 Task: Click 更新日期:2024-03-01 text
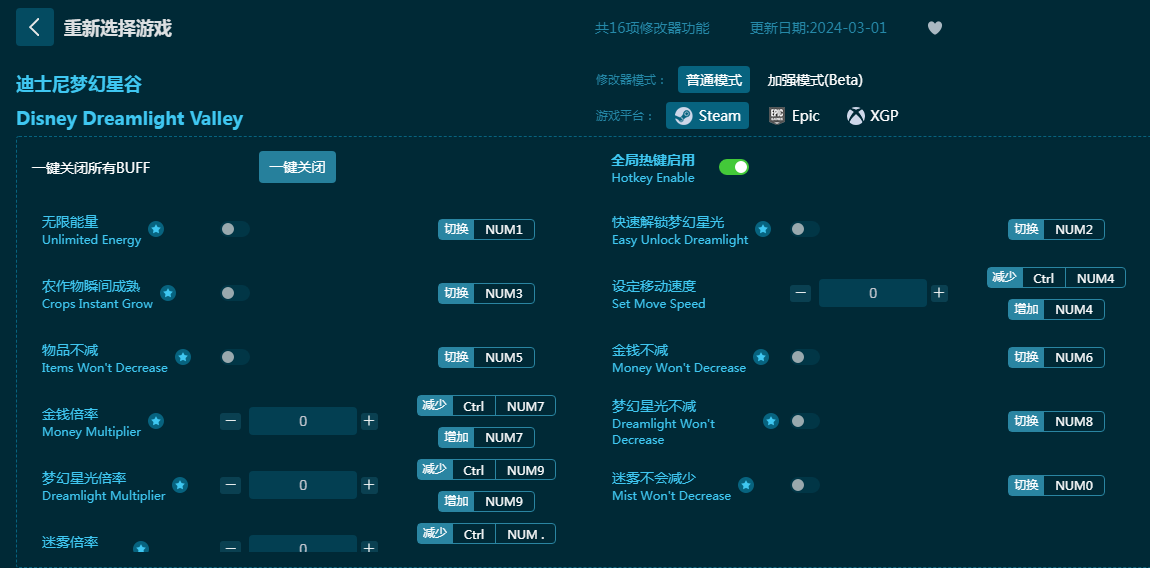818,28
